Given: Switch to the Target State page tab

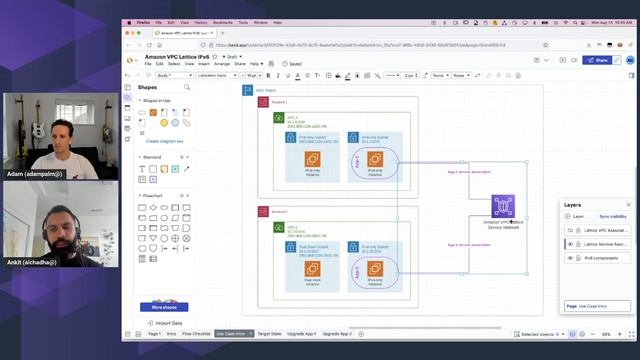Looking at the screenshot, I should 269,334.
